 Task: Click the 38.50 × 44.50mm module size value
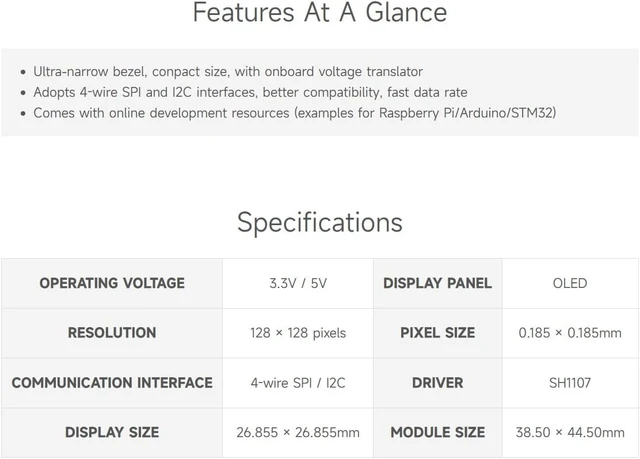point(570,432)
